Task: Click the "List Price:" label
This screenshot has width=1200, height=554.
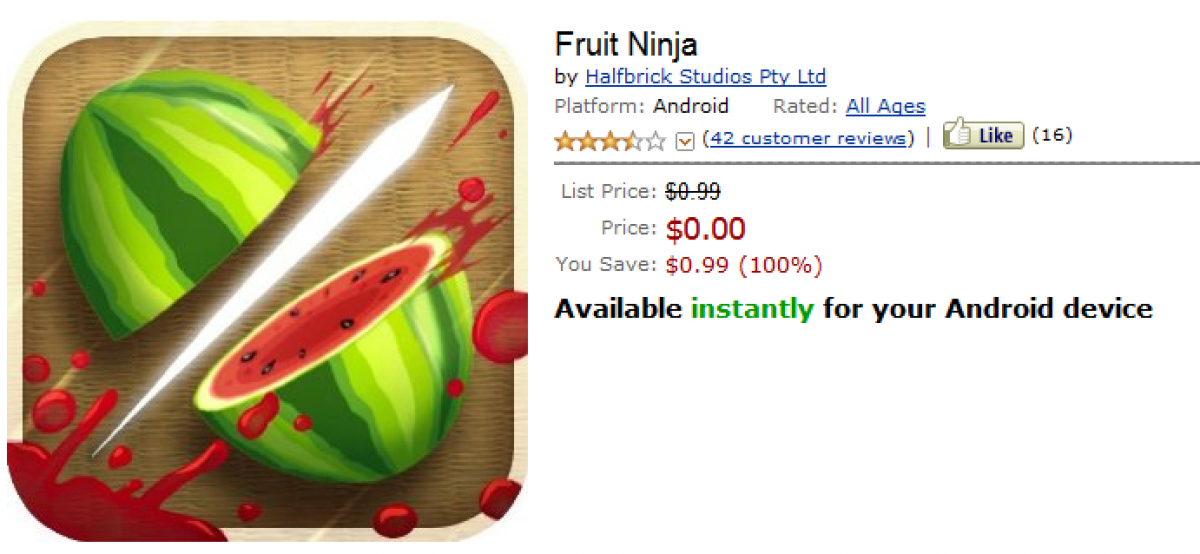Action: point(609,191)
